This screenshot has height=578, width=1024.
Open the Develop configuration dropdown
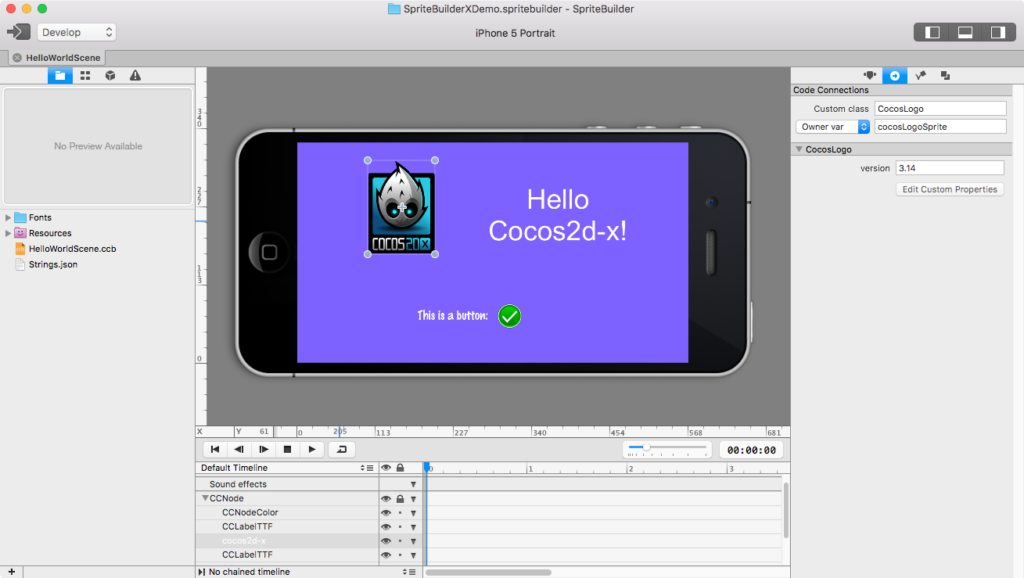pos(76,31)
